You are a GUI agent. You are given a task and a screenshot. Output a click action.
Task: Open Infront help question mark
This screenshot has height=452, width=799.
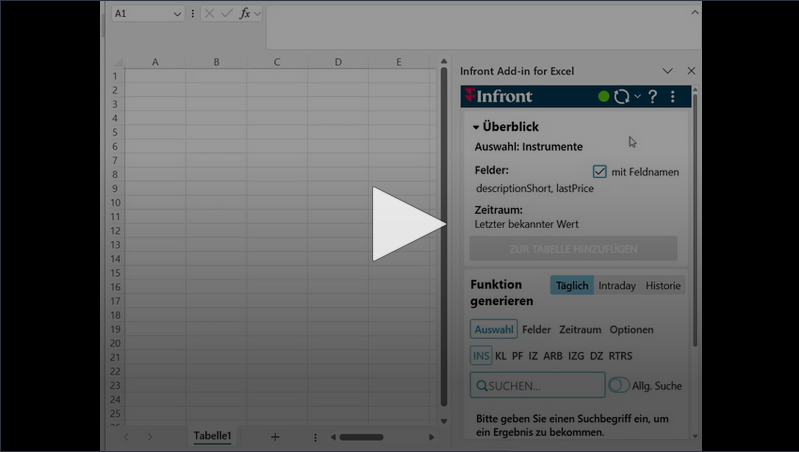[x=652, y=96]
